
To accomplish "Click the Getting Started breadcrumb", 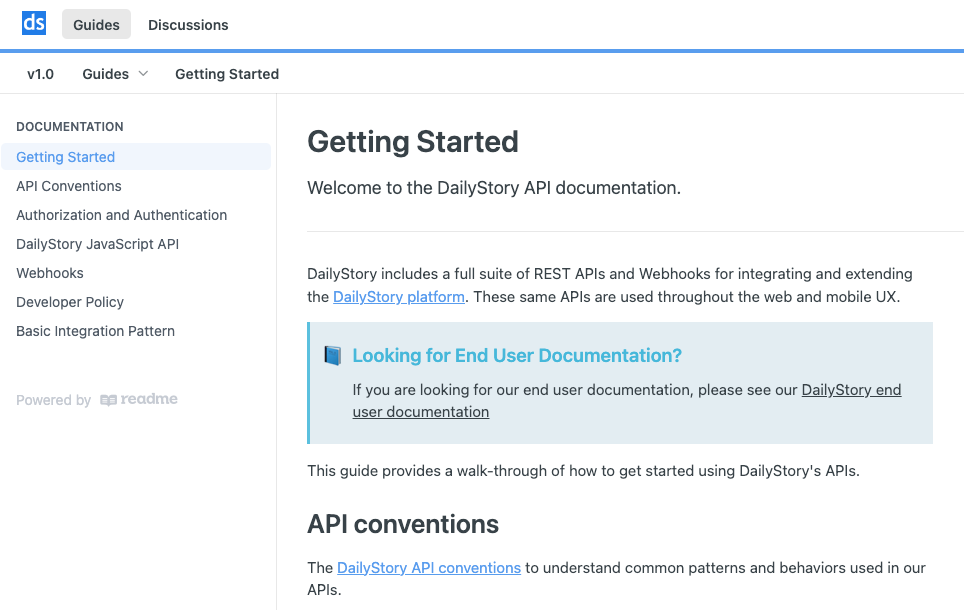I will coord(227,74).
